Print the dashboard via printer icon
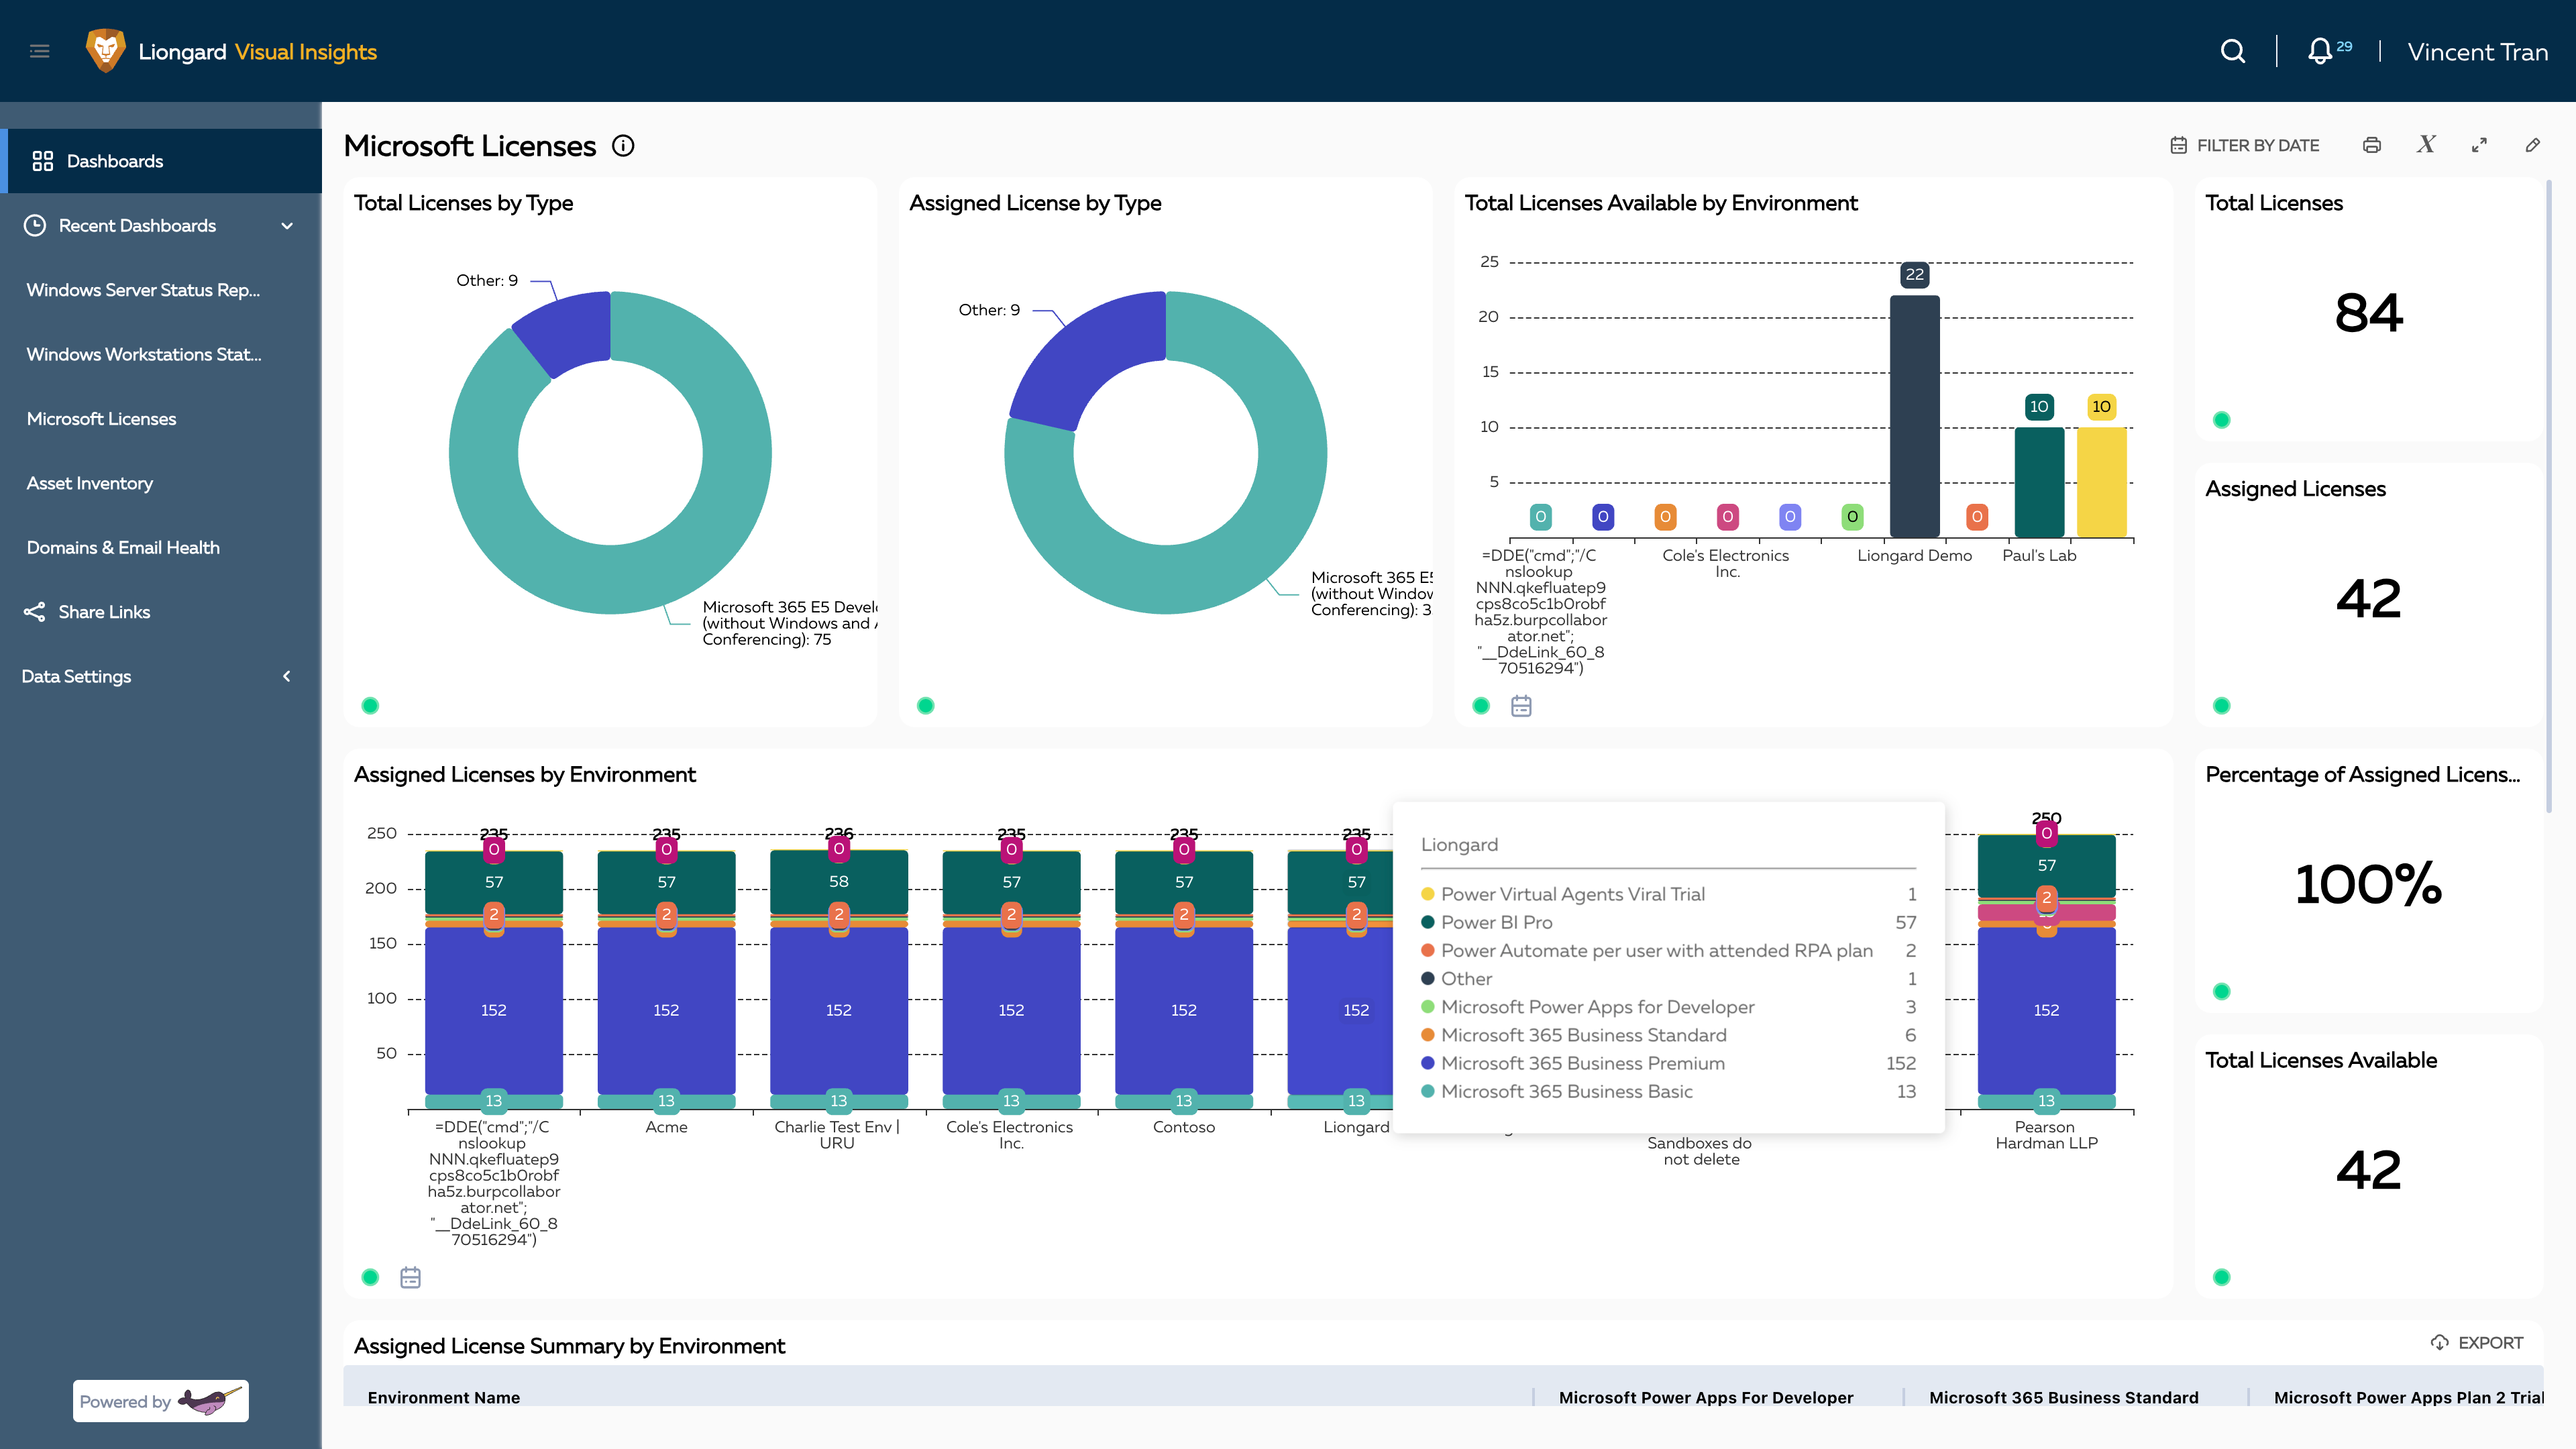Viewport: 2576px width, 1449px height. [2371, 145]
